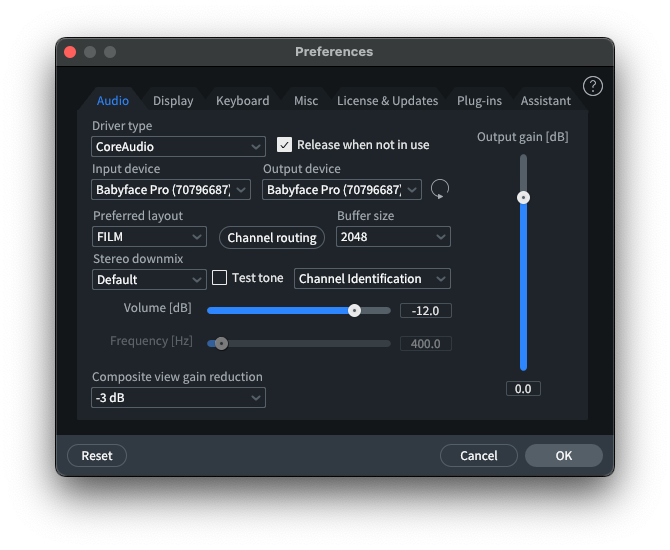Confirm with the OK button

click(x=564, y=456)
